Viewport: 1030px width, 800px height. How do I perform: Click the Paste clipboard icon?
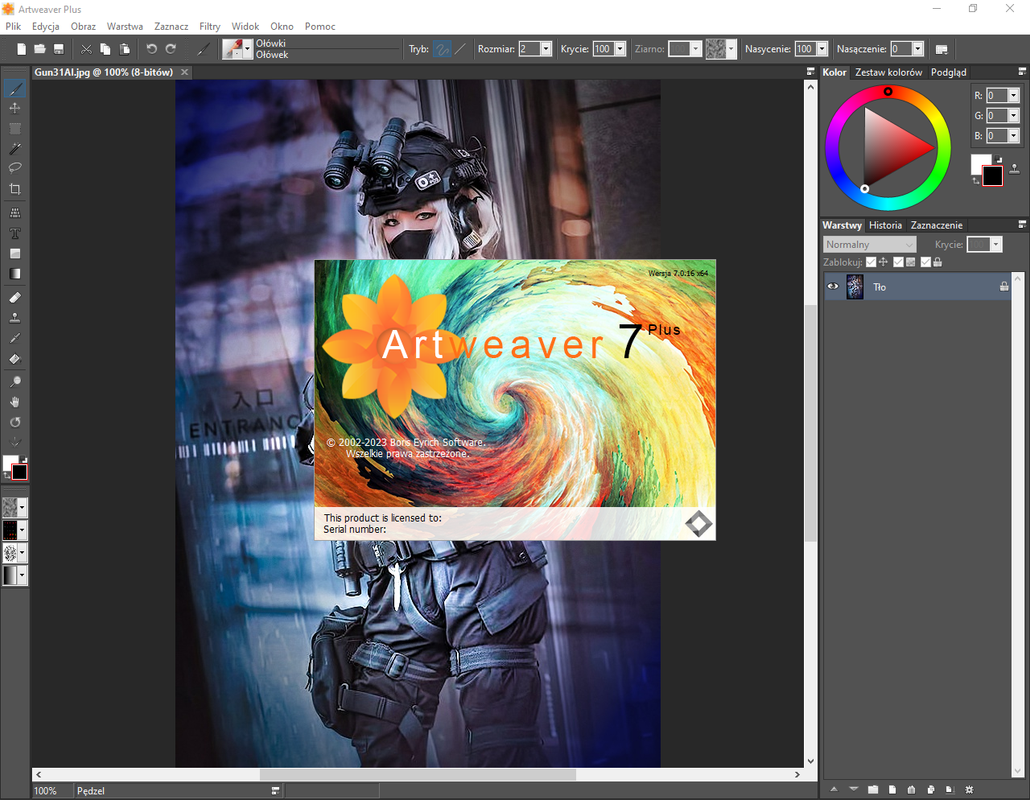pos(124,49)
